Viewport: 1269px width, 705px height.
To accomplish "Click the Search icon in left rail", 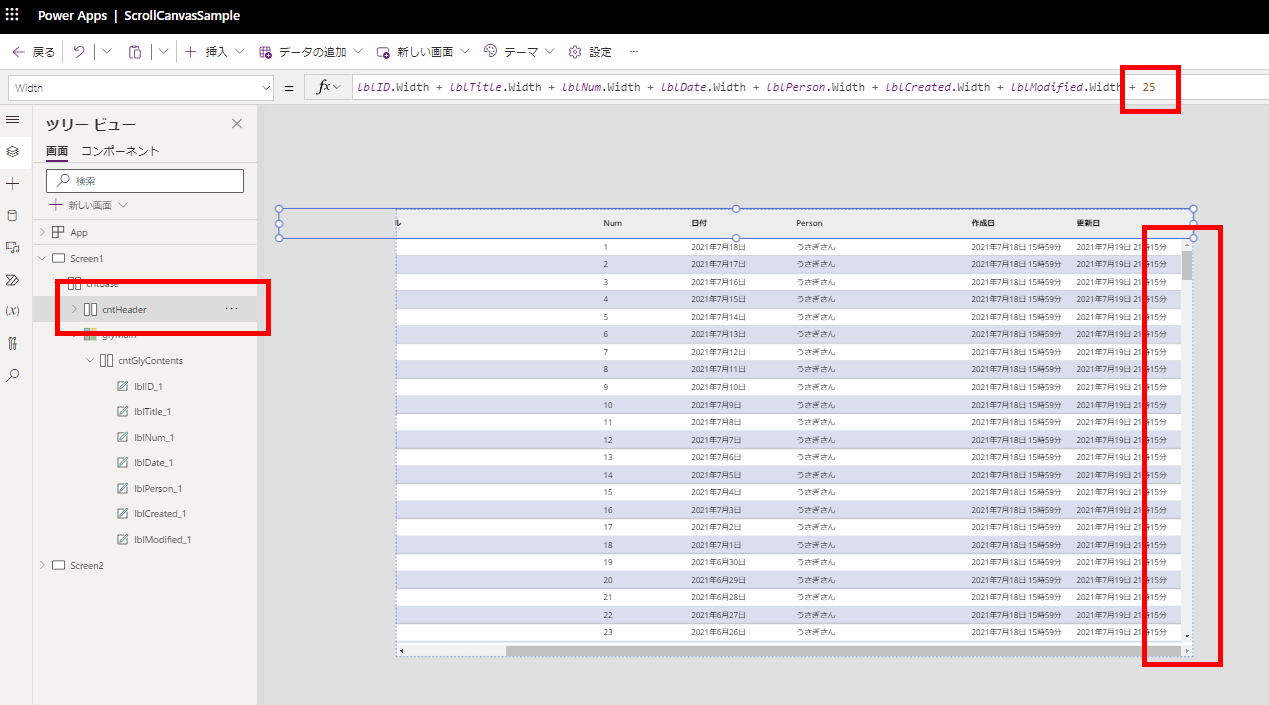I will click(13, 376).
